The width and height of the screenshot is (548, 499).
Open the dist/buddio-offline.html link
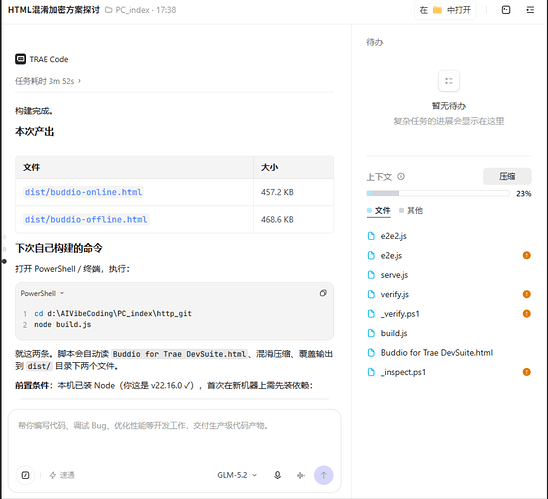86,219
